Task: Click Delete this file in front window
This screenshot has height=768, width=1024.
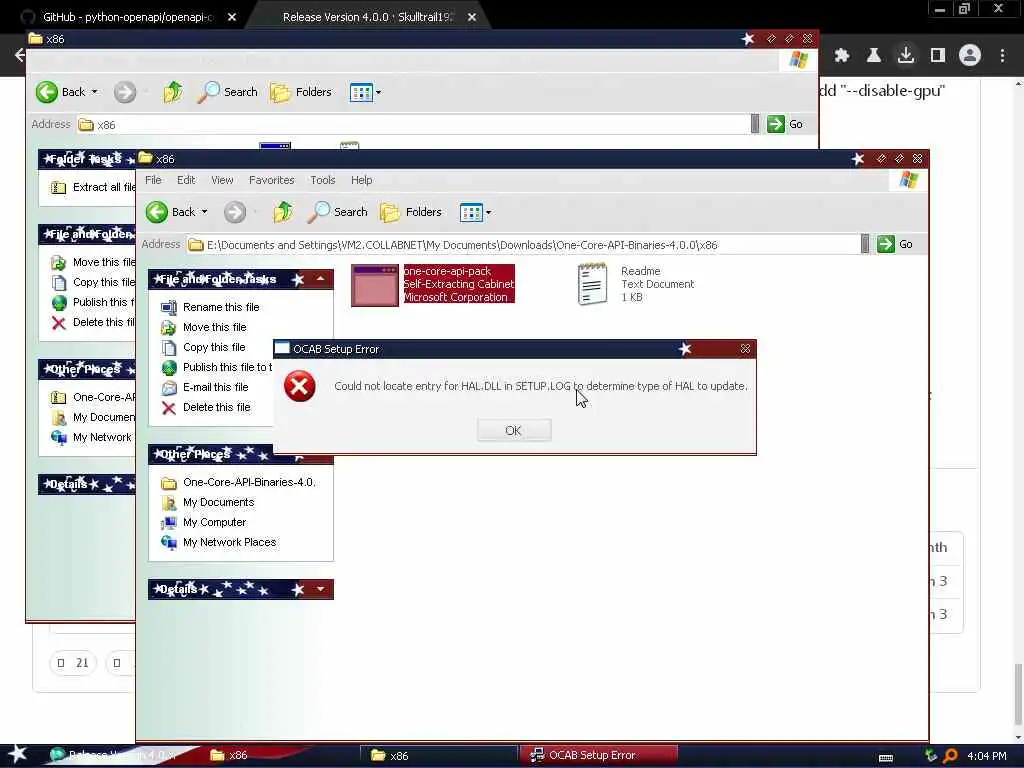Action: click(216, 408)
